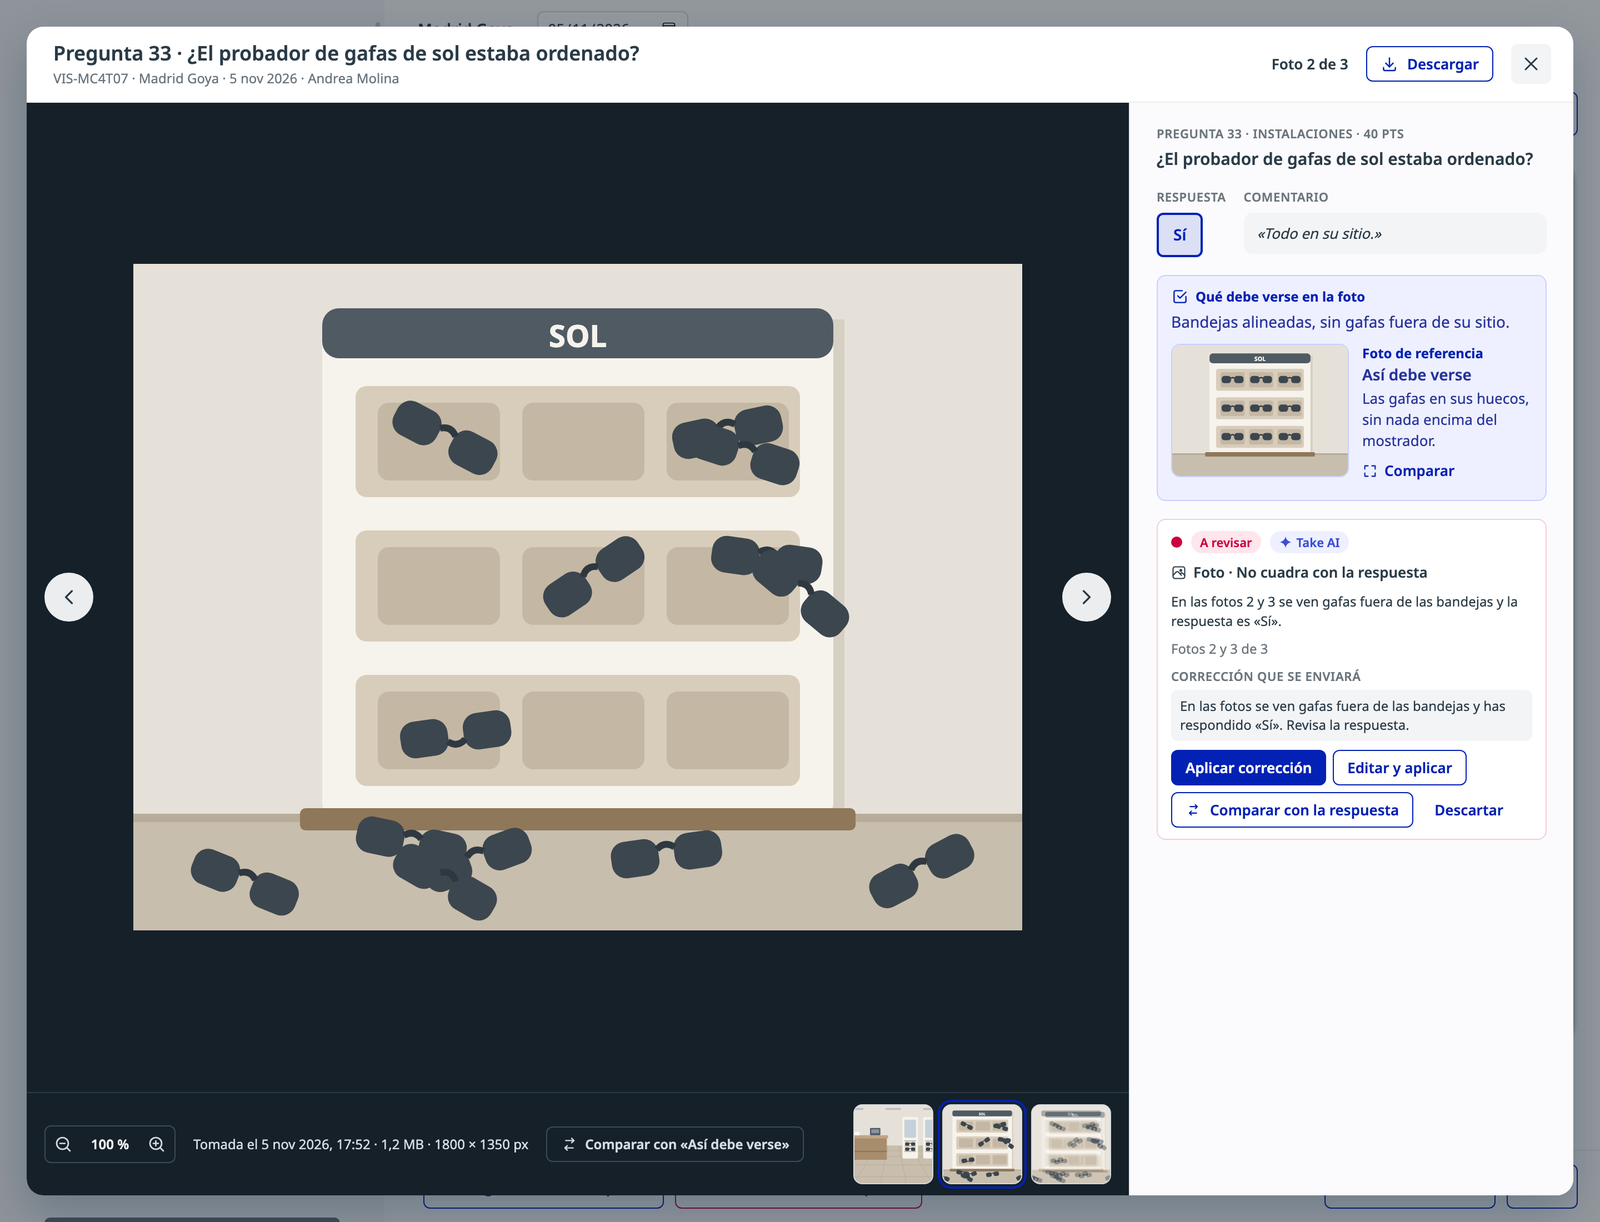Click the main sunglasses display photo
Screen dimensions: 1600x1222
[x=577, y=597]
